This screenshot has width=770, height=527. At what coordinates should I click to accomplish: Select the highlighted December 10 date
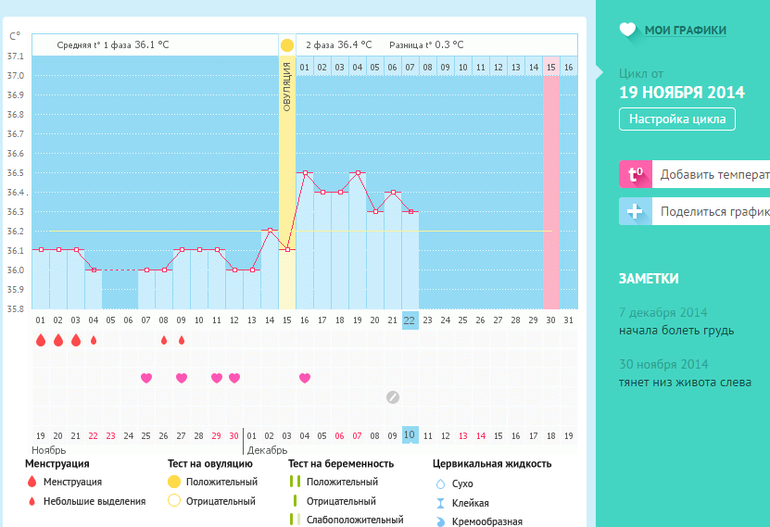click(x=410, y=435)
